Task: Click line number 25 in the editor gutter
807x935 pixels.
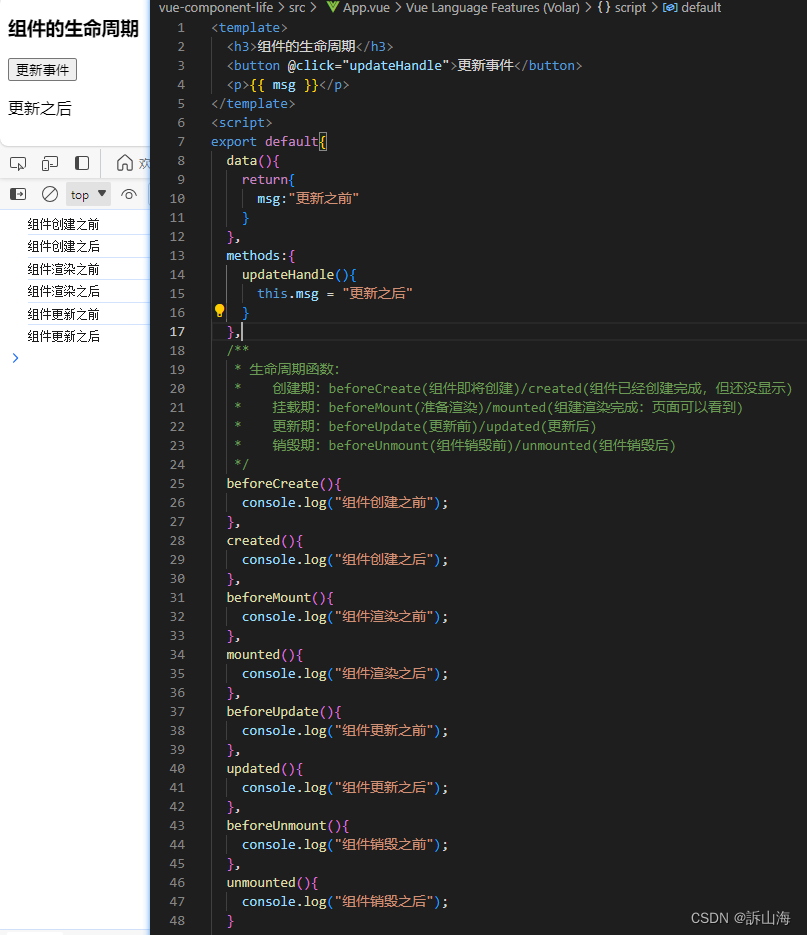Action: 177,484
